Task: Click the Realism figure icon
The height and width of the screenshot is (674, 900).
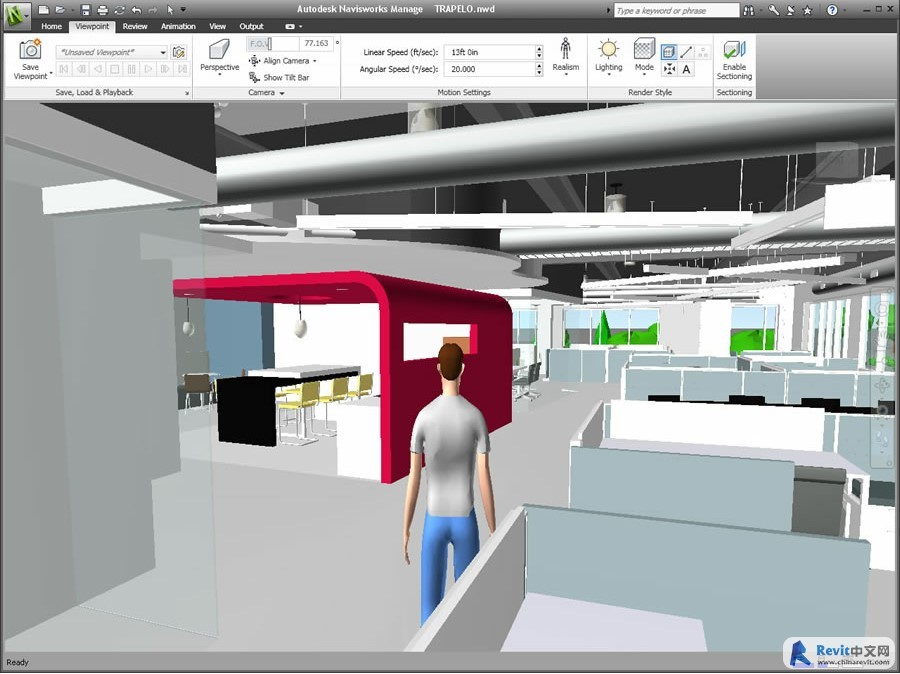Action: tap(566, 49)
